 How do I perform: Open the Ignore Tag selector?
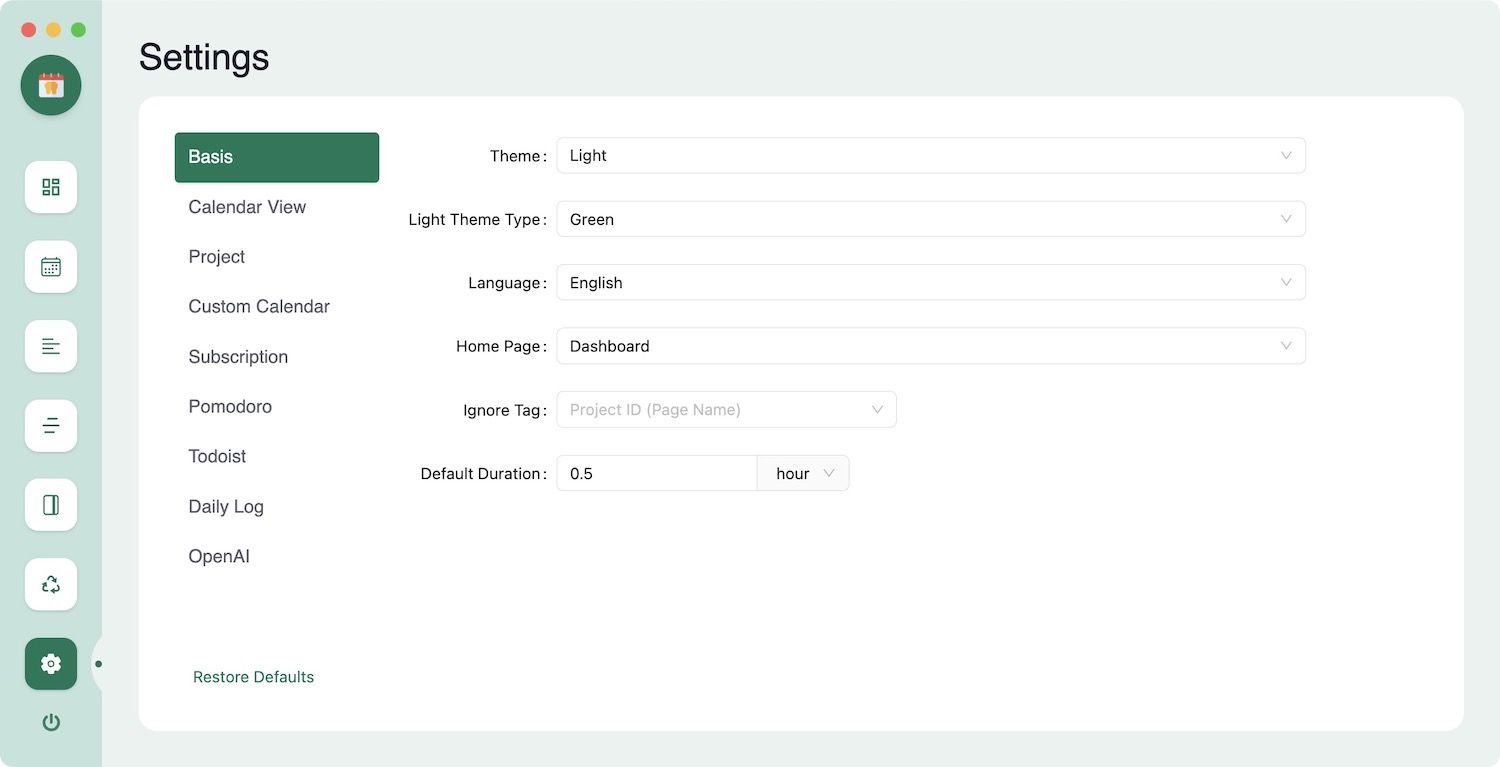726,410
